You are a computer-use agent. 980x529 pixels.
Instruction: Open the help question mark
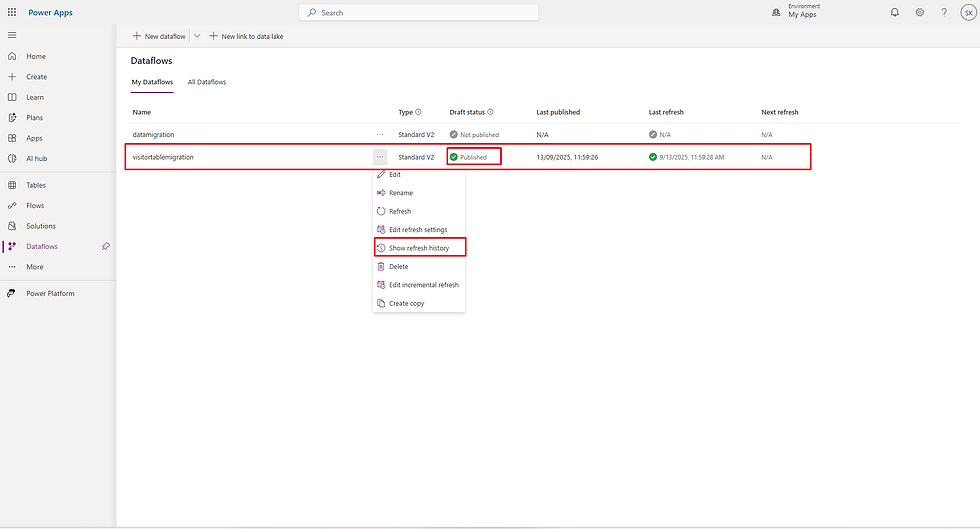(944, 12)
